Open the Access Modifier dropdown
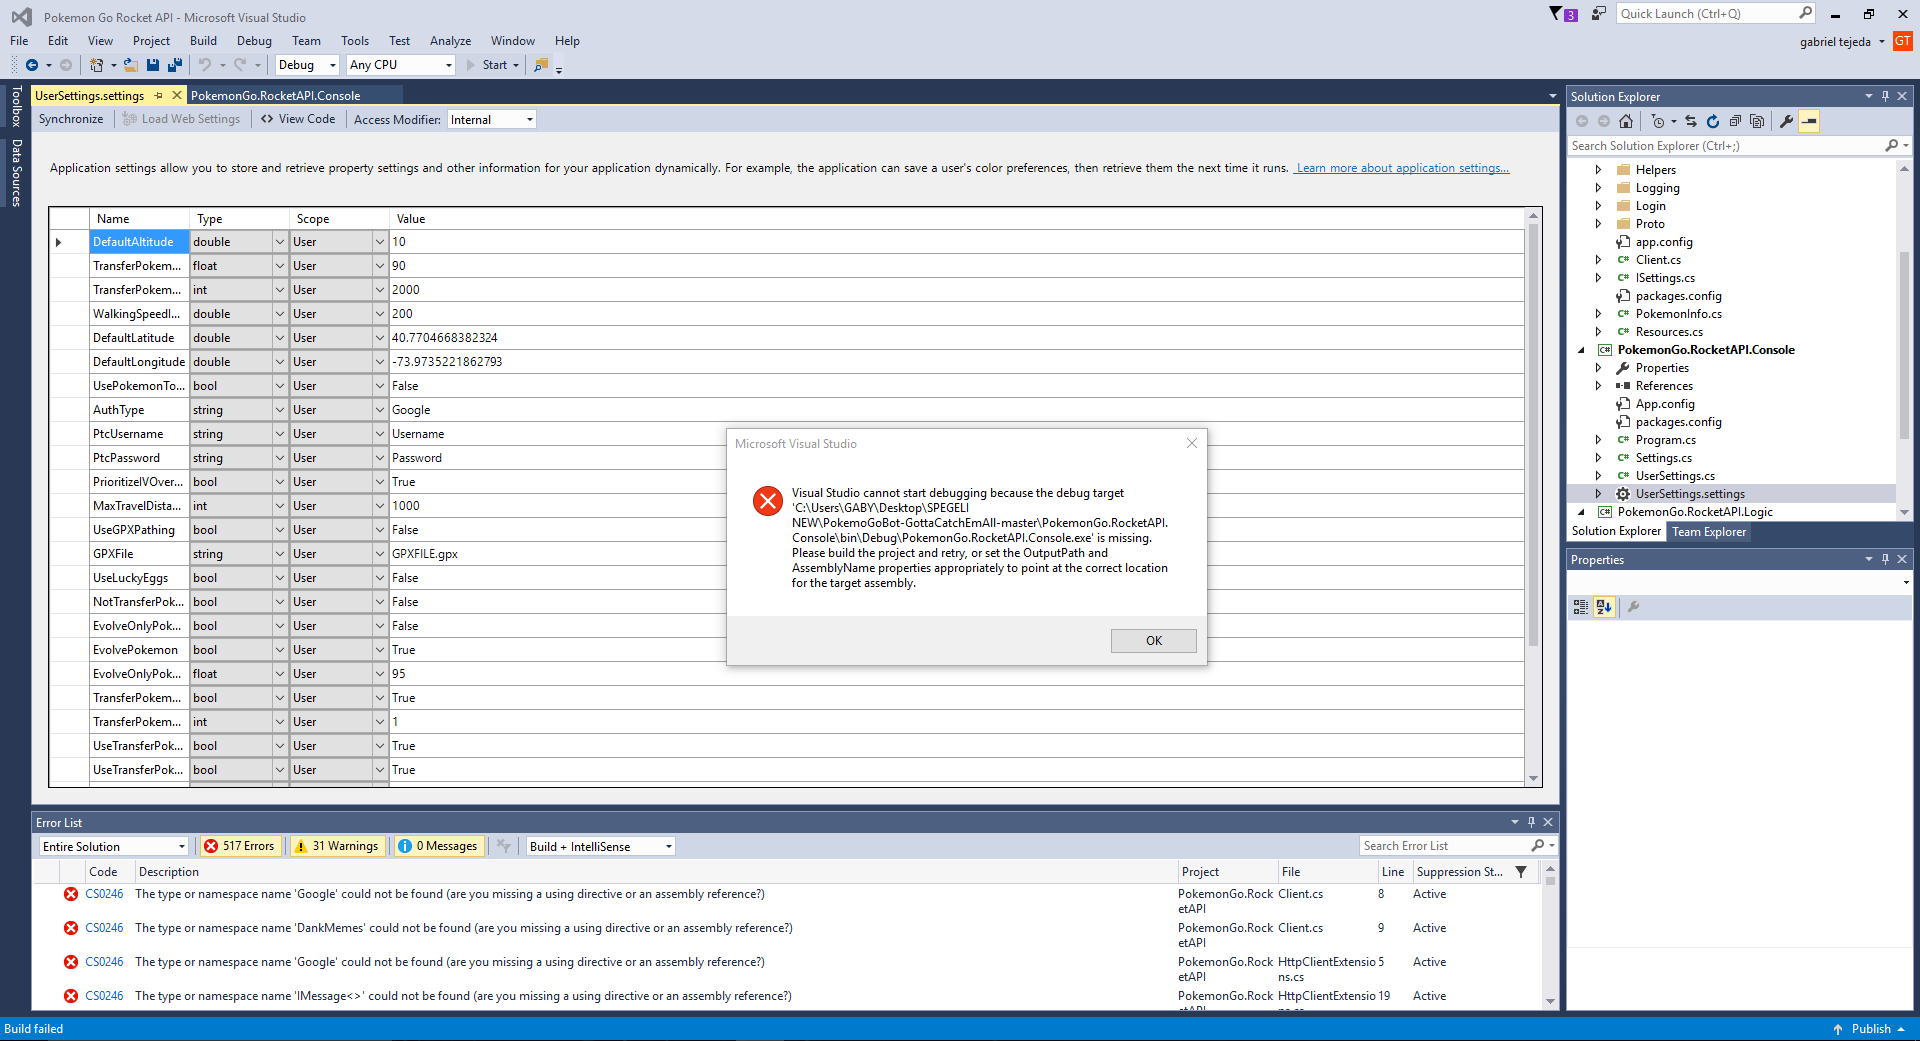 [x=492, y=120]
